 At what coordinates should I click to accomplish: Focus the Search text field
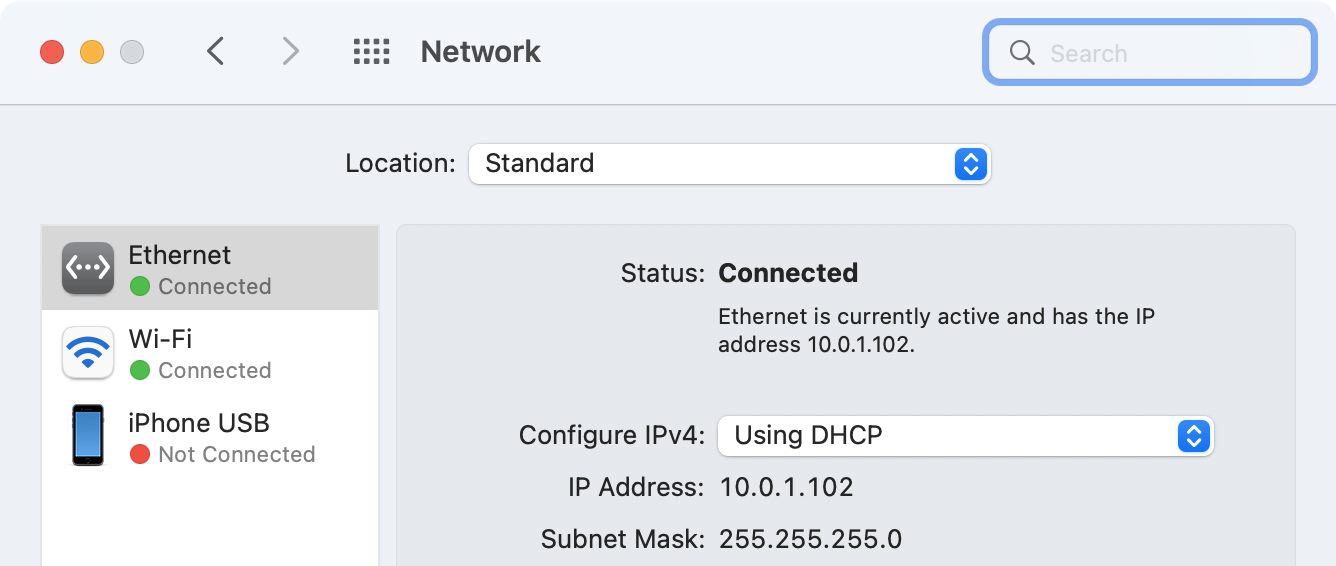coord(1149,52)
